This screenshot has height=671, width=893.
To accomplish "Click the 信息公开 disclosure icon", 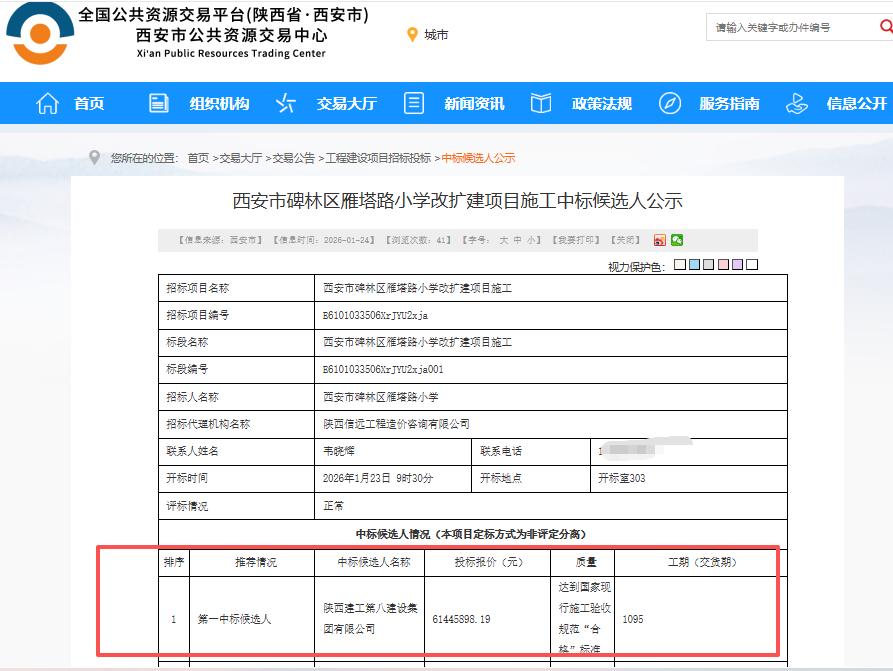I will tap(796, 103).
